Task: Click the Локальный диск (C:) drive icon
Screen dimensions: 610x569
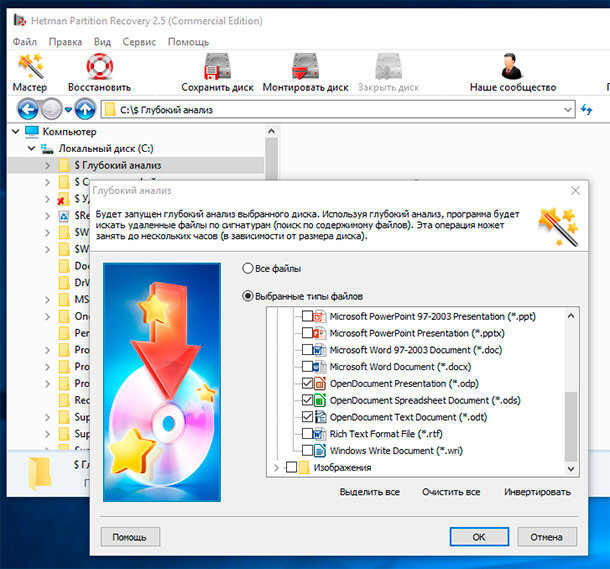Action: 47,149
